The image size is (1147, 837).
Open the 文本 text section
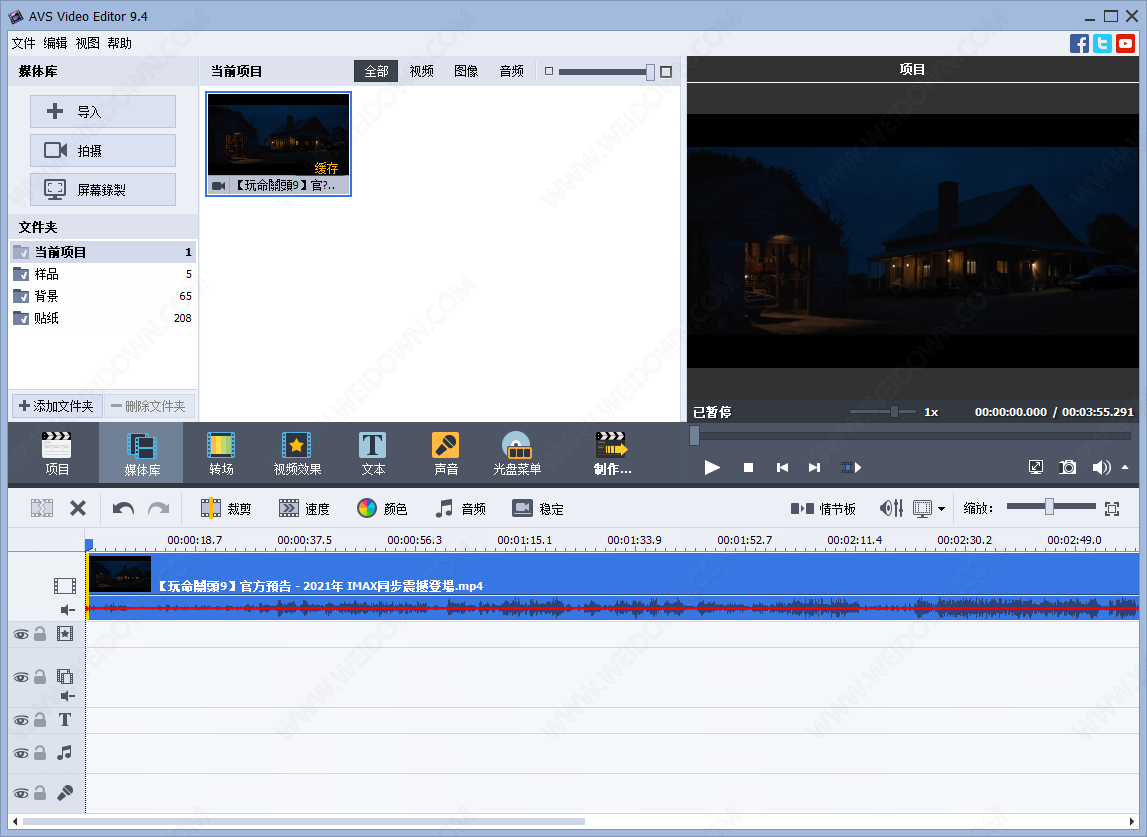pos(372,453)
